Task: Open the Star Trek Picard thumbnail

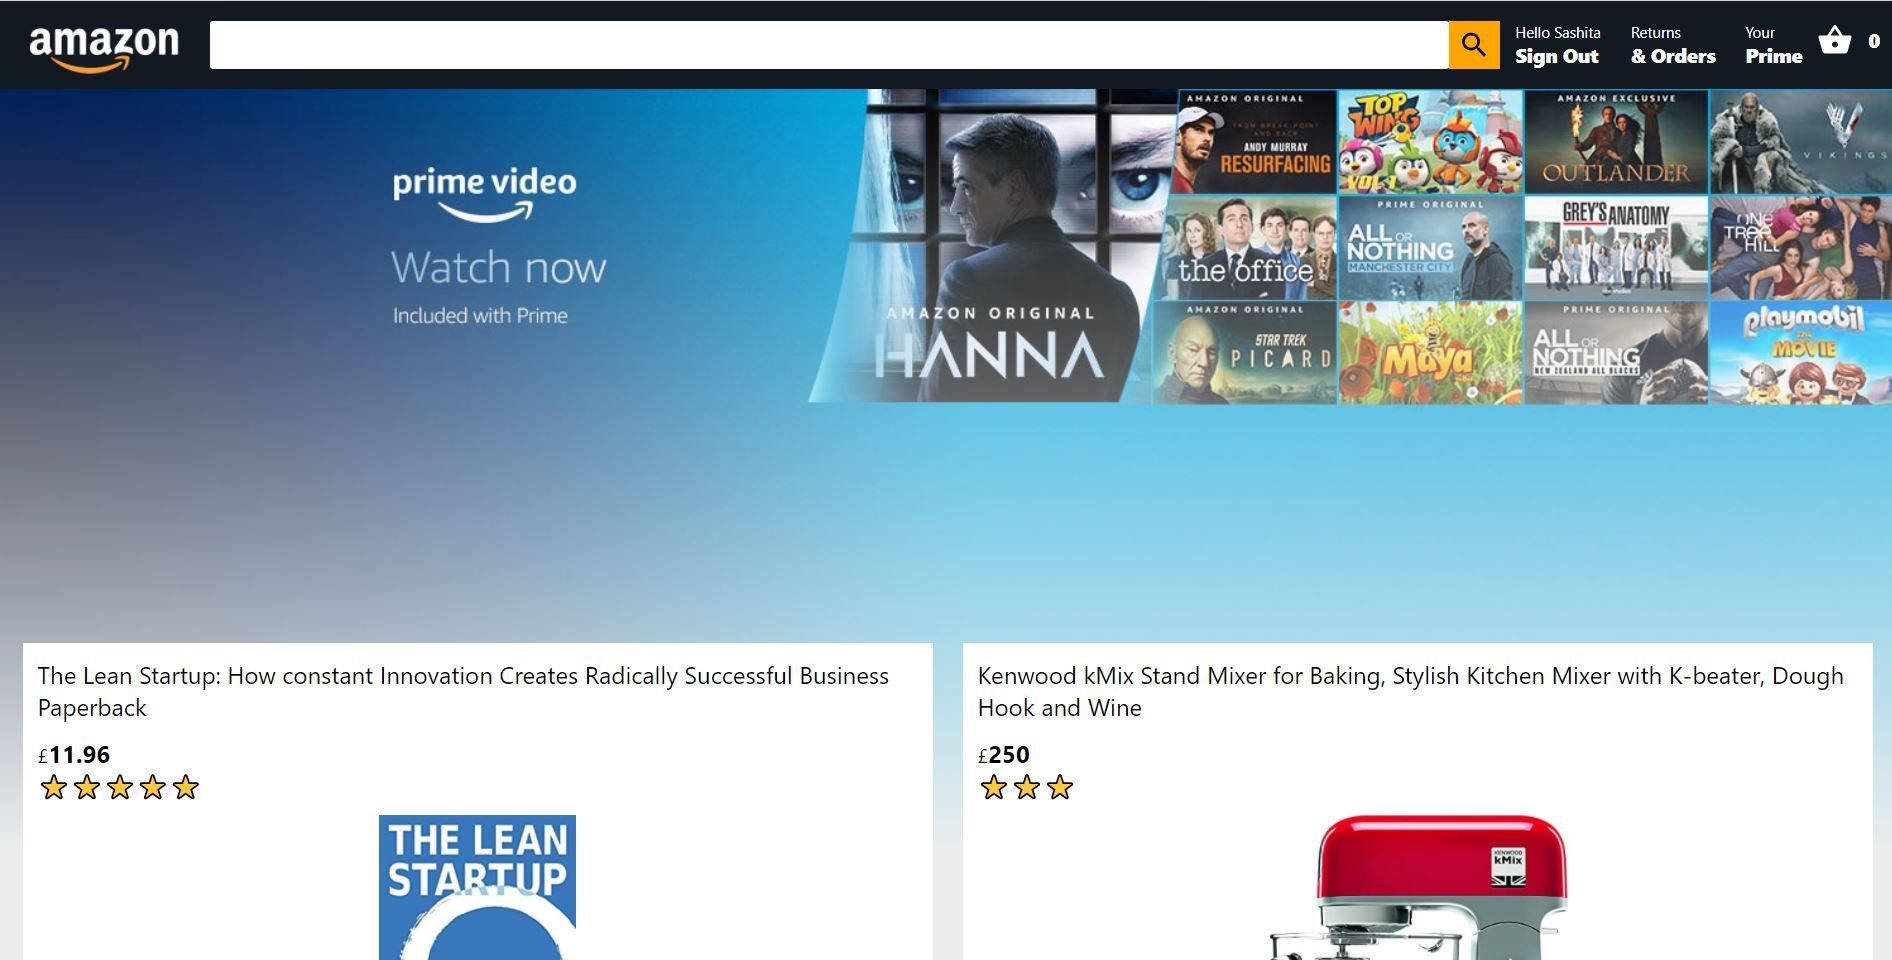Action: [1244, 353]
